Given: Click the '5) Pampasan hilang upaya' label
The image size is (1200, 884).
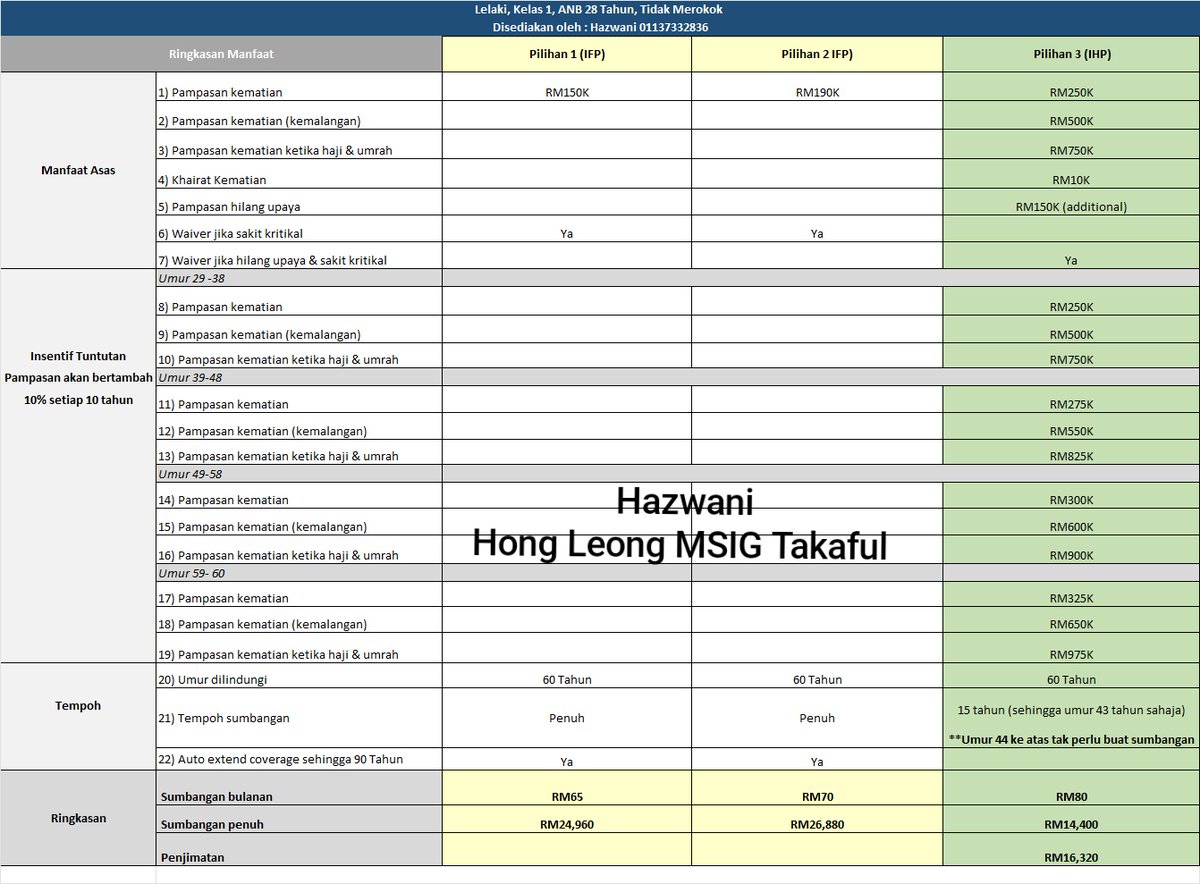Looking at the screenshot, I should 229,207.
